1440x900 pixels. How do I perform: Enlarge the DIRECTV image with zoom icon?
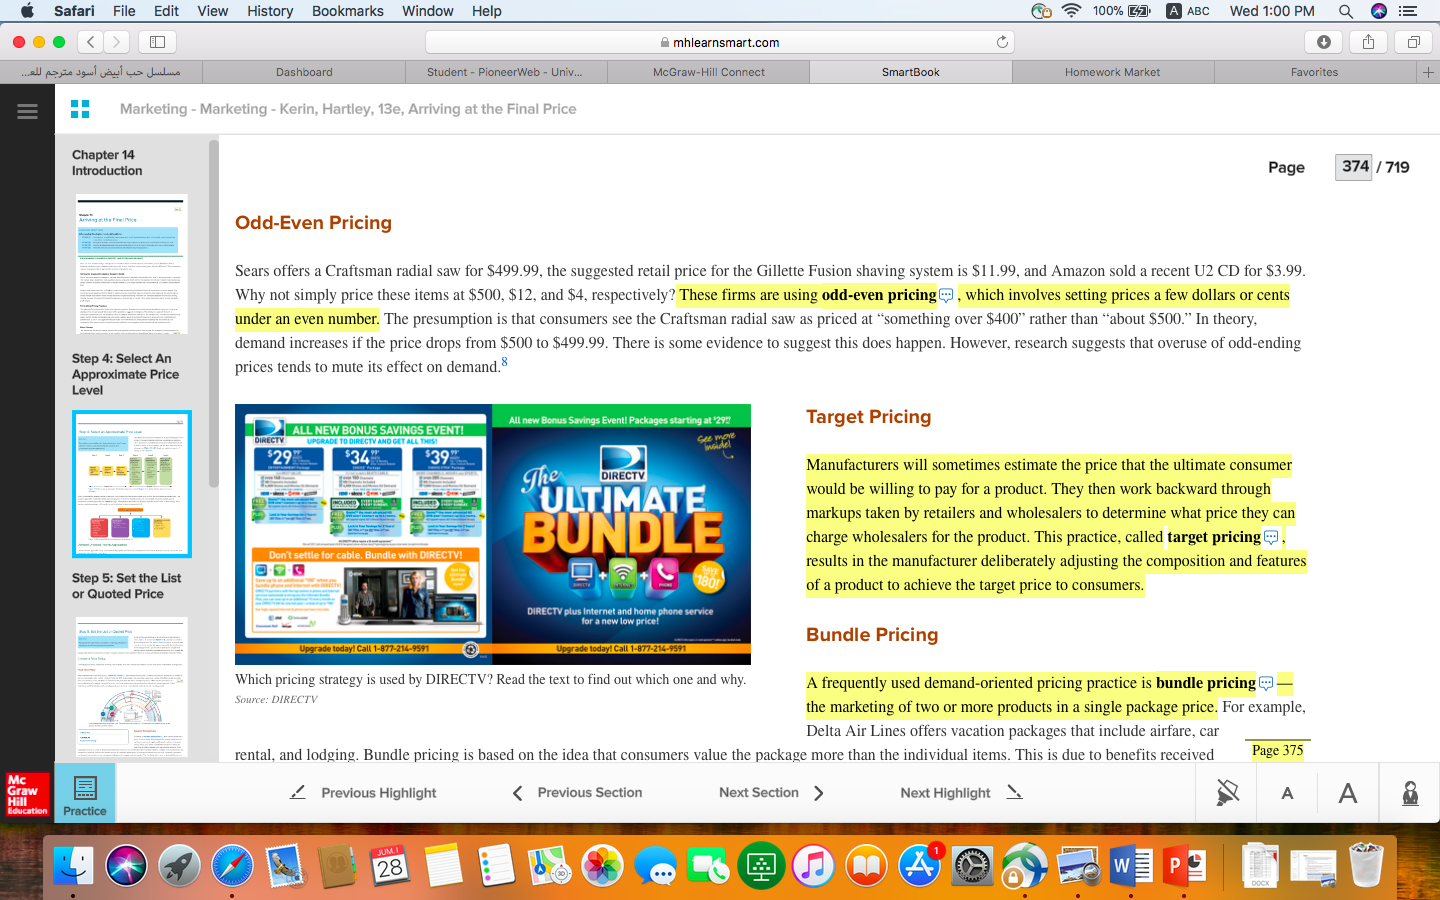click(x=471, y=649)
